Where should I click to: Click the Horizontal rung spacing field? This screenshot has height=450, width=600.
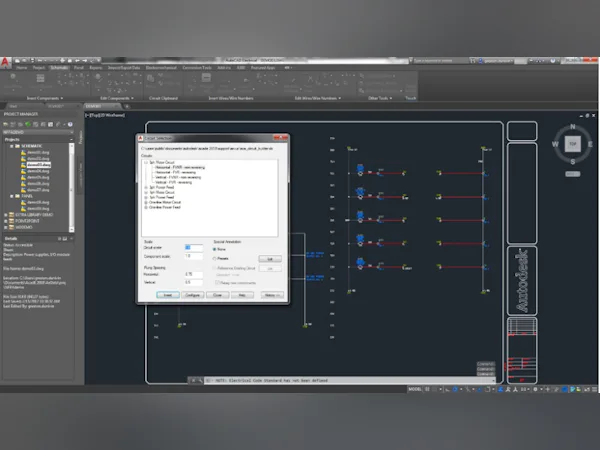pyautogui.click(x=194, y=274)
